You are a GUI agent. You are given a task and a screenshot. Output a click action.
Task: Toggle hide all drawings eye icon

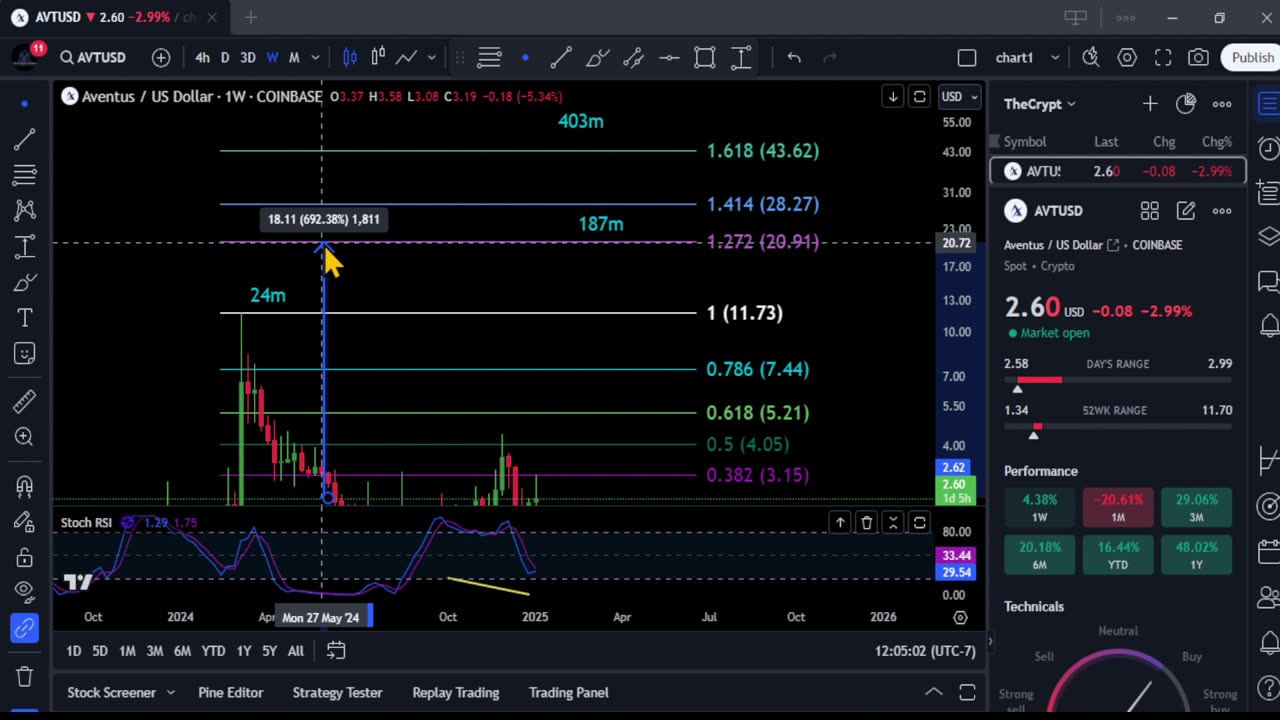pyautogui.click(x=25, y=592)
